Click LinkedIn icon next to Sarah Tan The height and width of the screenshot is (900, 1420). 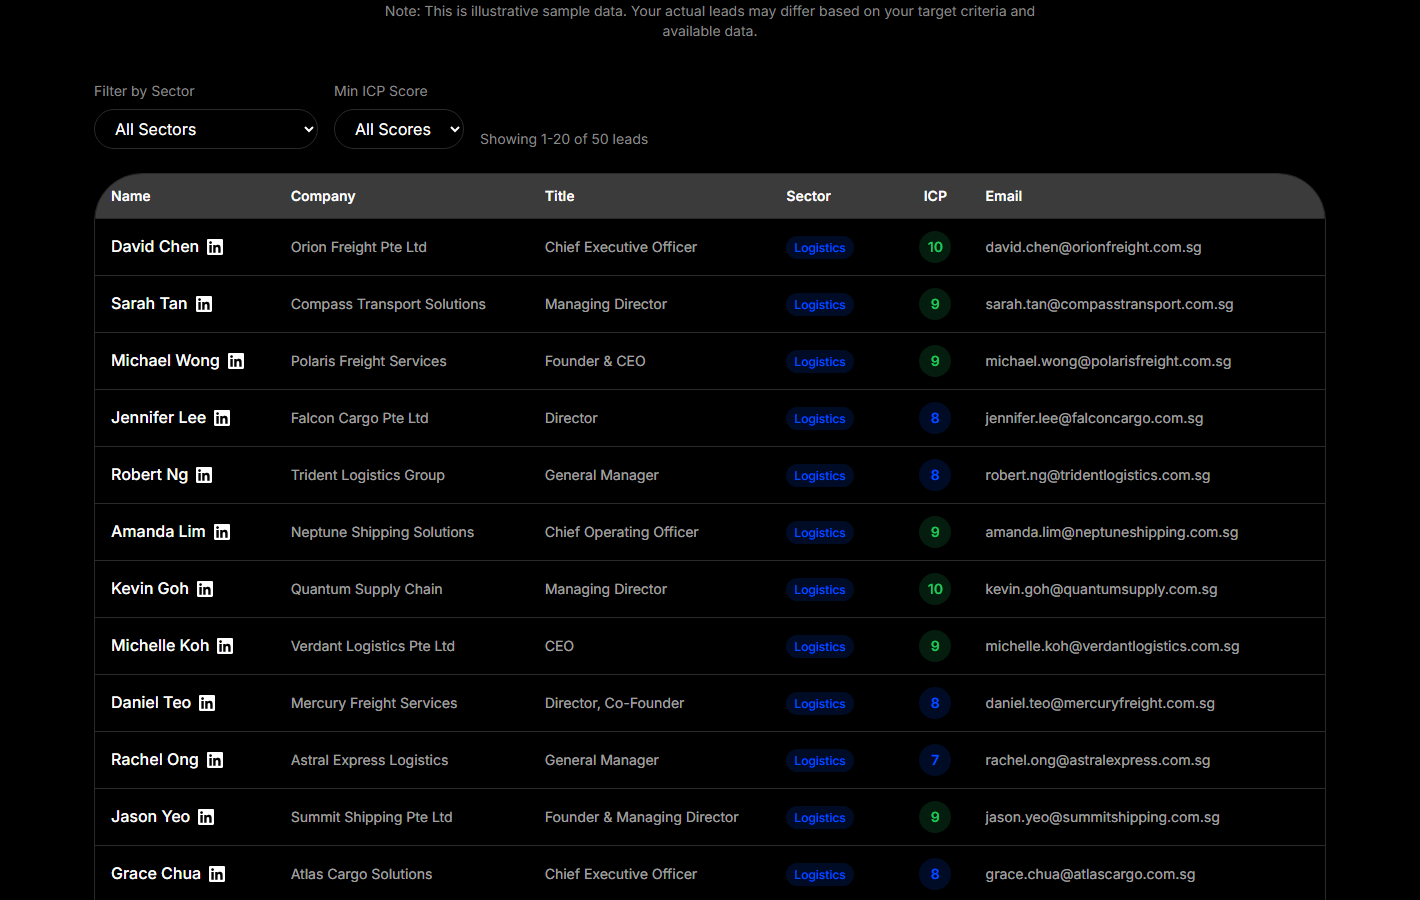pos(204,304)
